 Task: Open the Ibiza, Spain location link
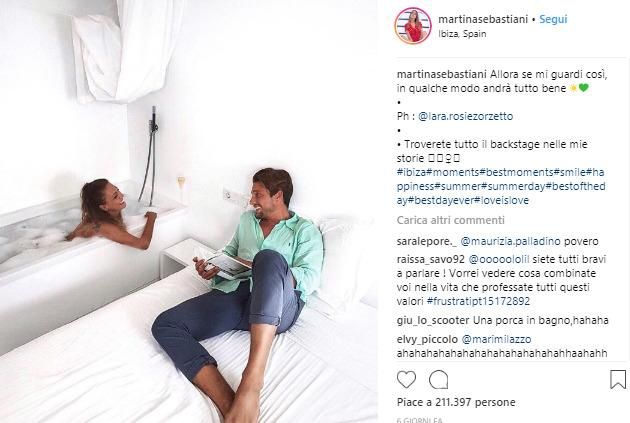(x=462, y=34)
